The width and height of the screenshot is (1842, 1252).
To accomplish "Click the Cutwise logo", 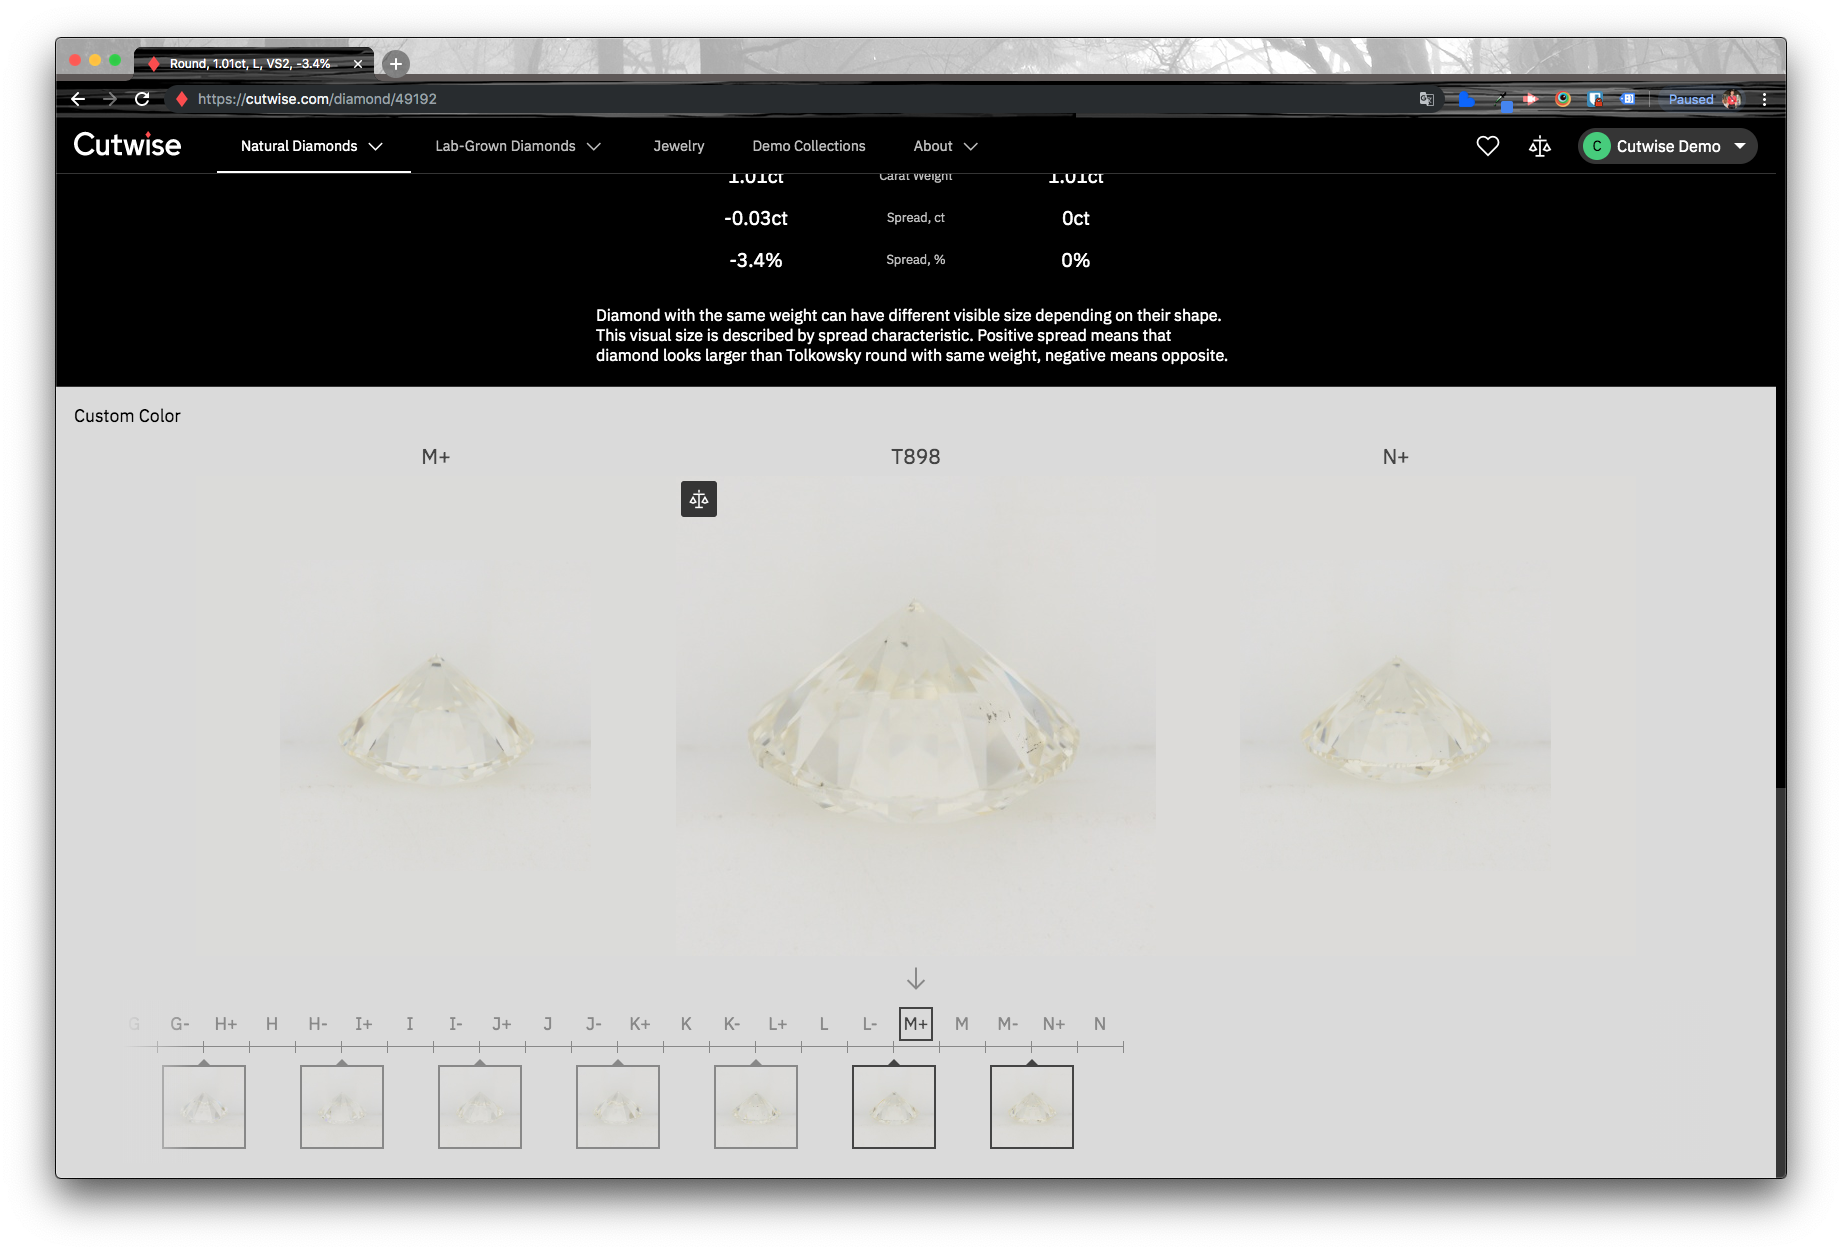I will click(127, 145).
